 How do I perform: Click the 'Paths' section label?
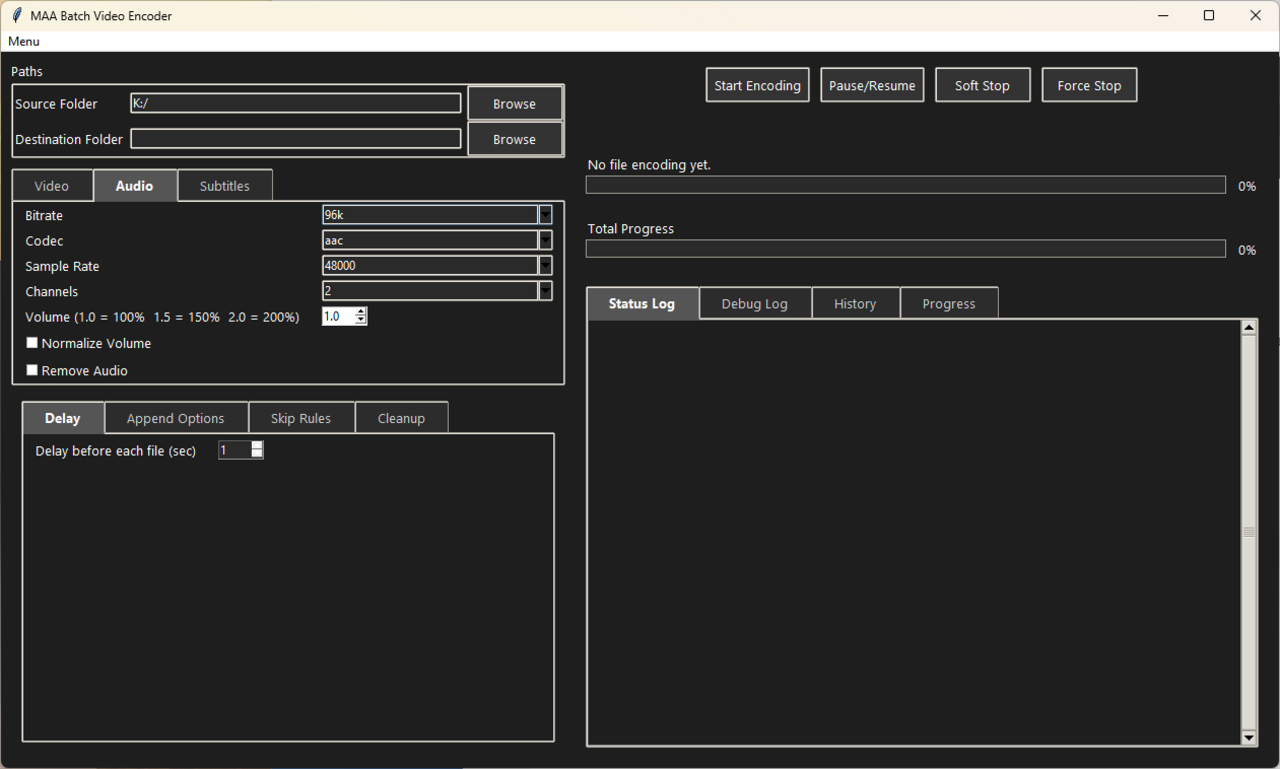(27, 72)
